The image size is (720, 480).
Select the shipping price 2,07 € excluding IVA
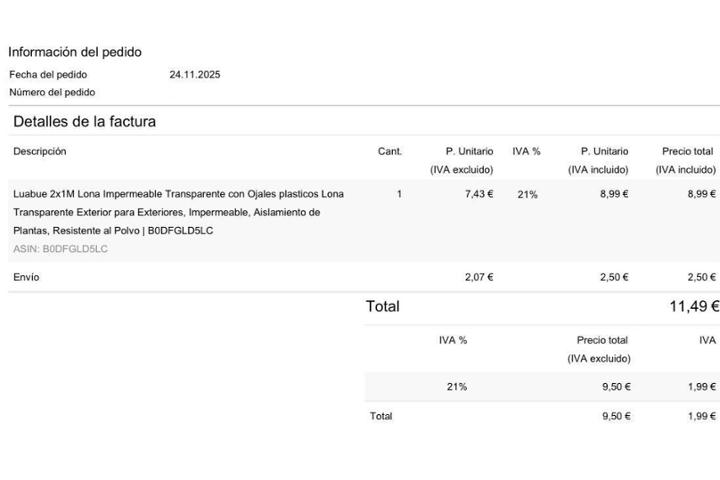[x=479, y=277]
